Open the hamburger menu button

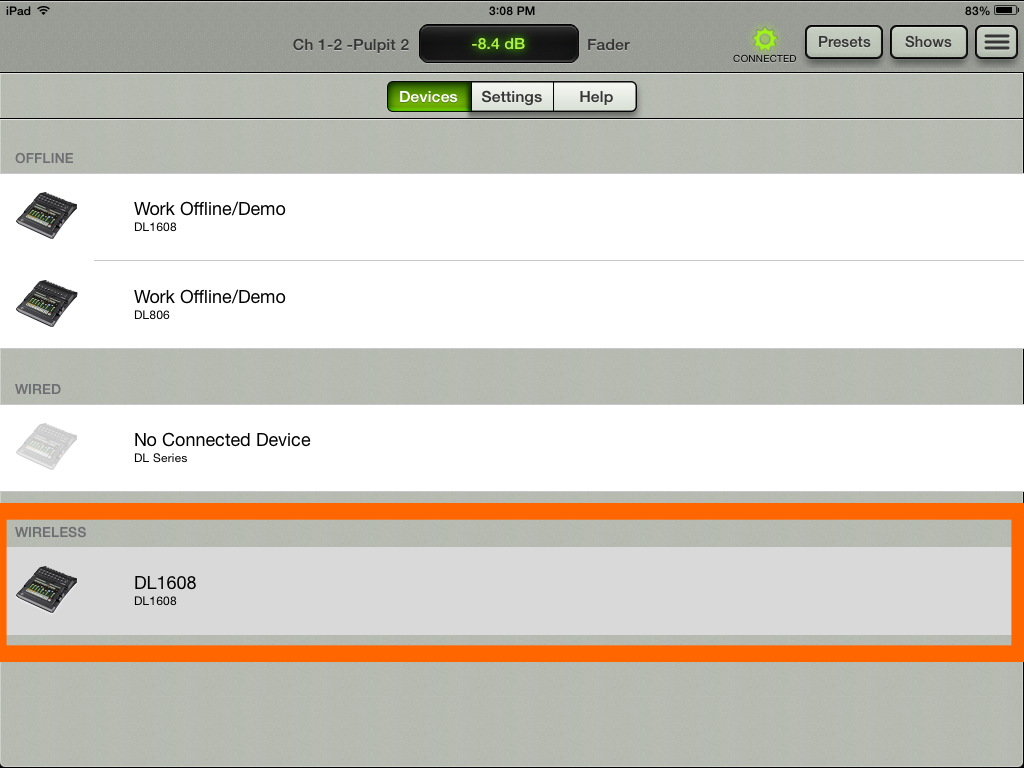click(x=995, y=42)
